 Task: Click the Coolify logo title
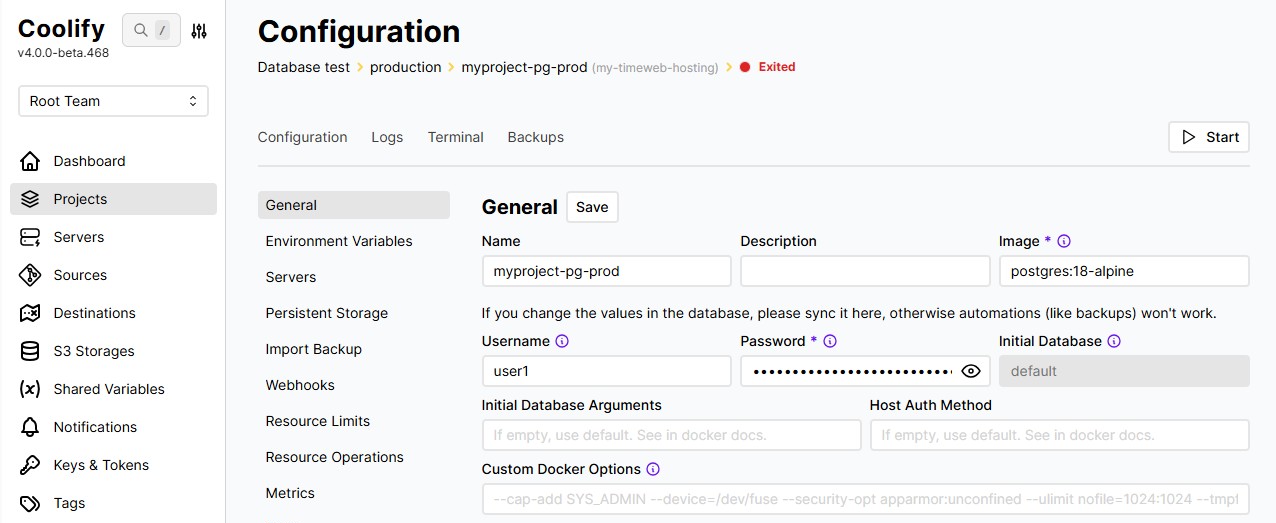tap(61, 29)
